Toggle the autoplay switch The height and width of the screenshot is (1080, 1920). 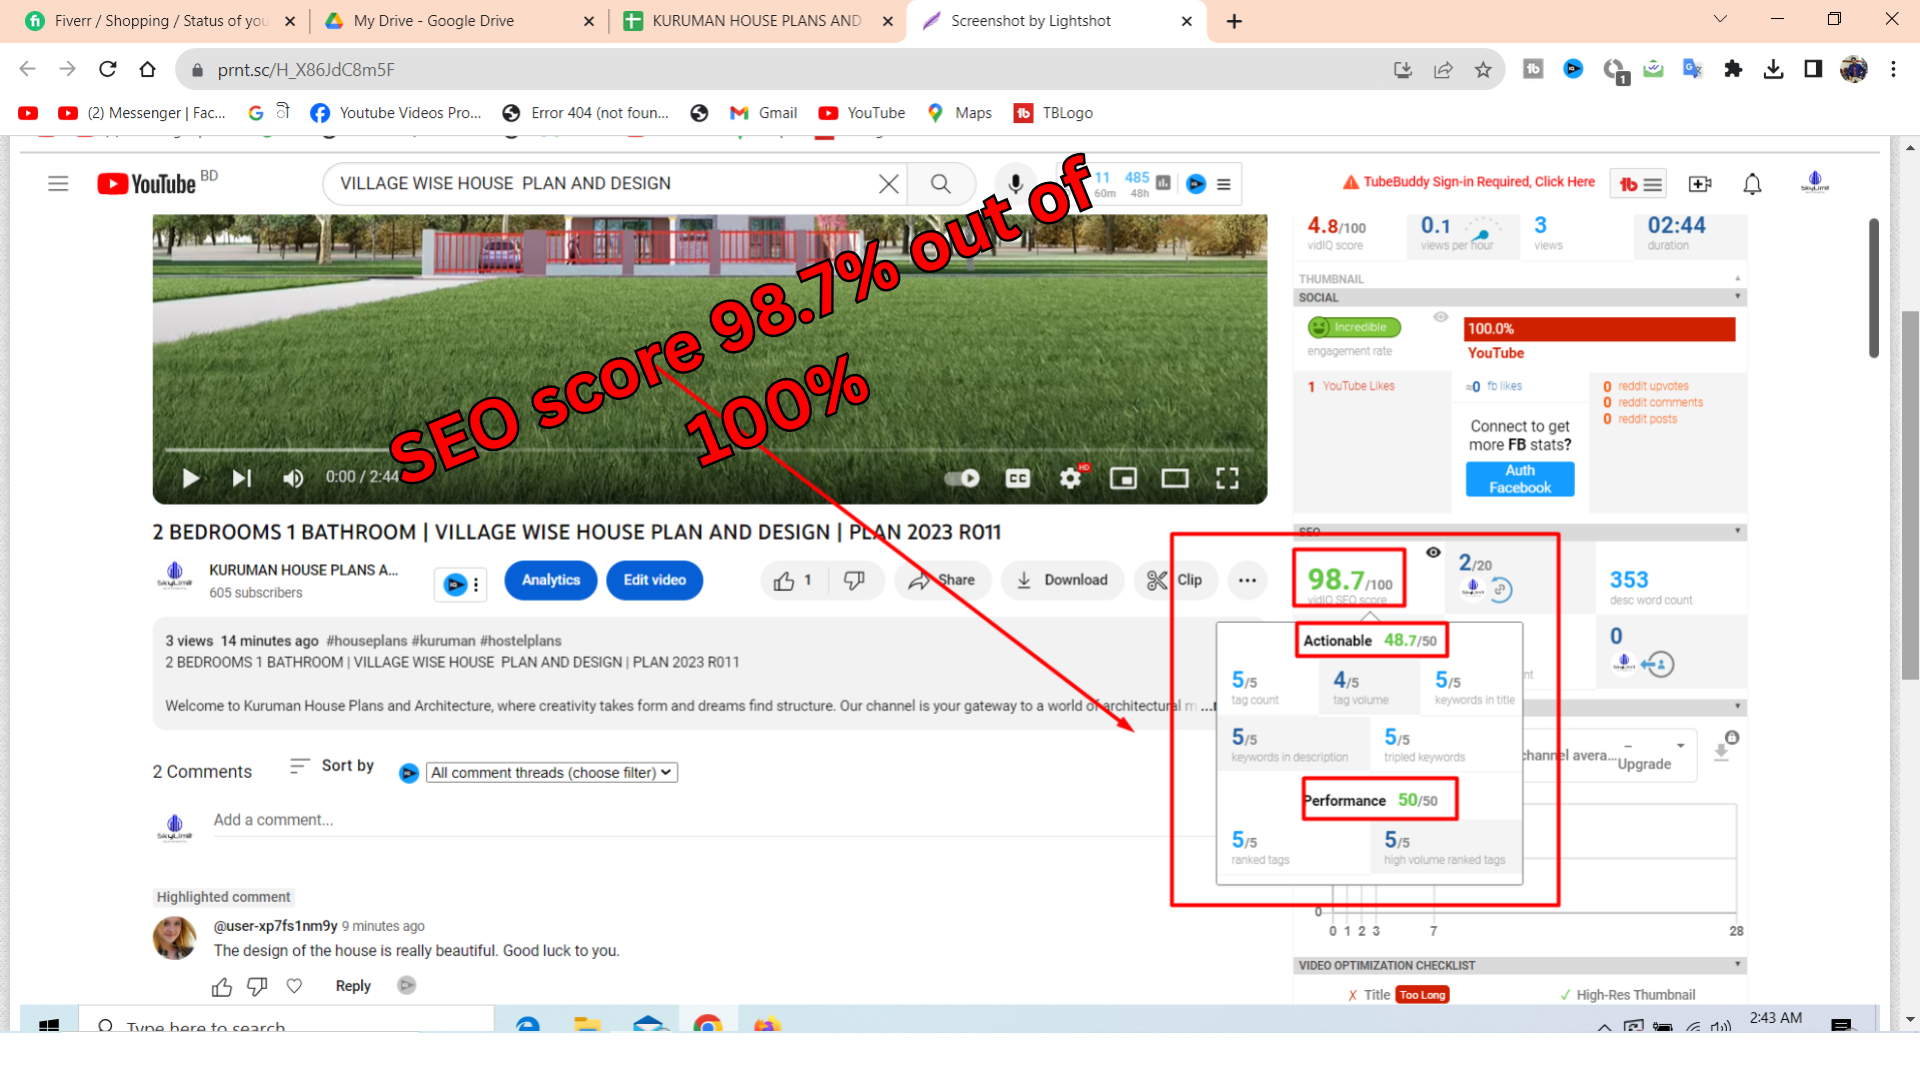click(962, 478)
